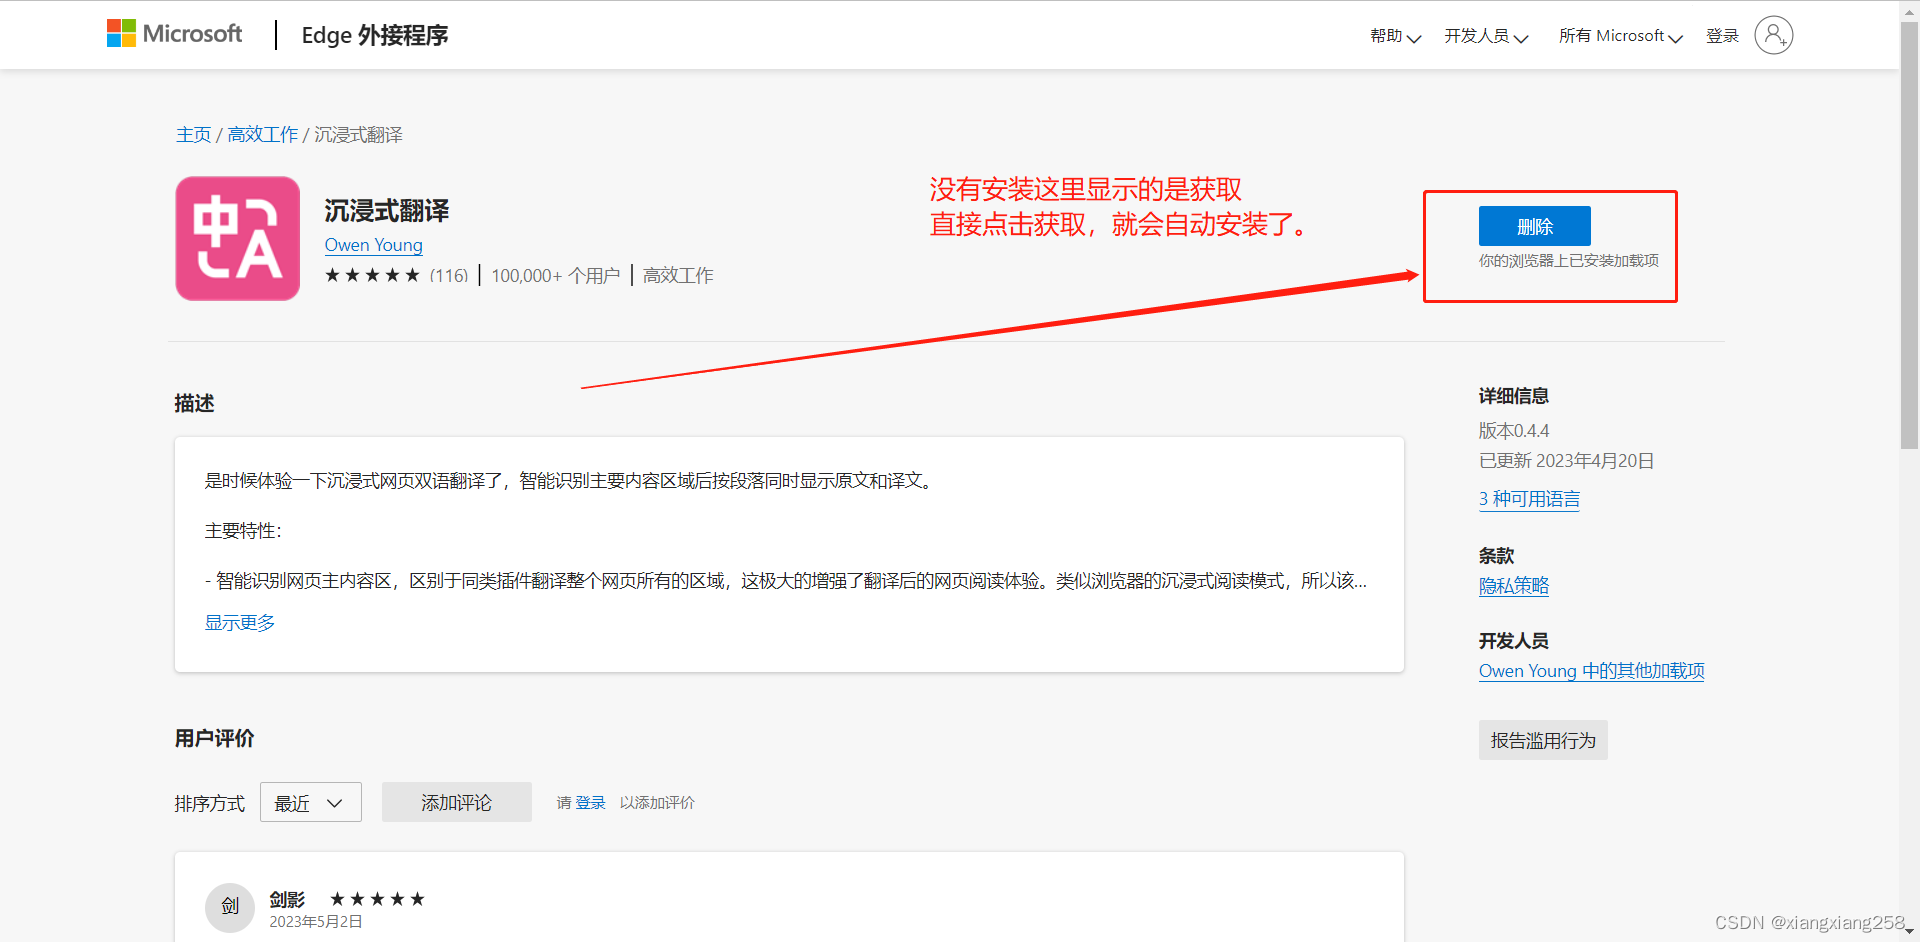Click the 添加评论 button
This screenshot has height=942, width=1920.
(456, 802)
